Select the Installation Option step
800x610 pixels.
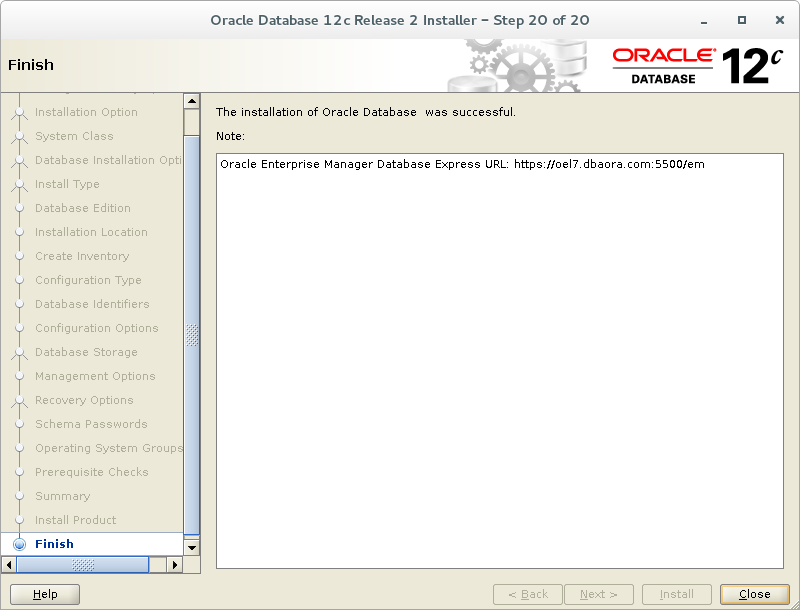point(86,113)
